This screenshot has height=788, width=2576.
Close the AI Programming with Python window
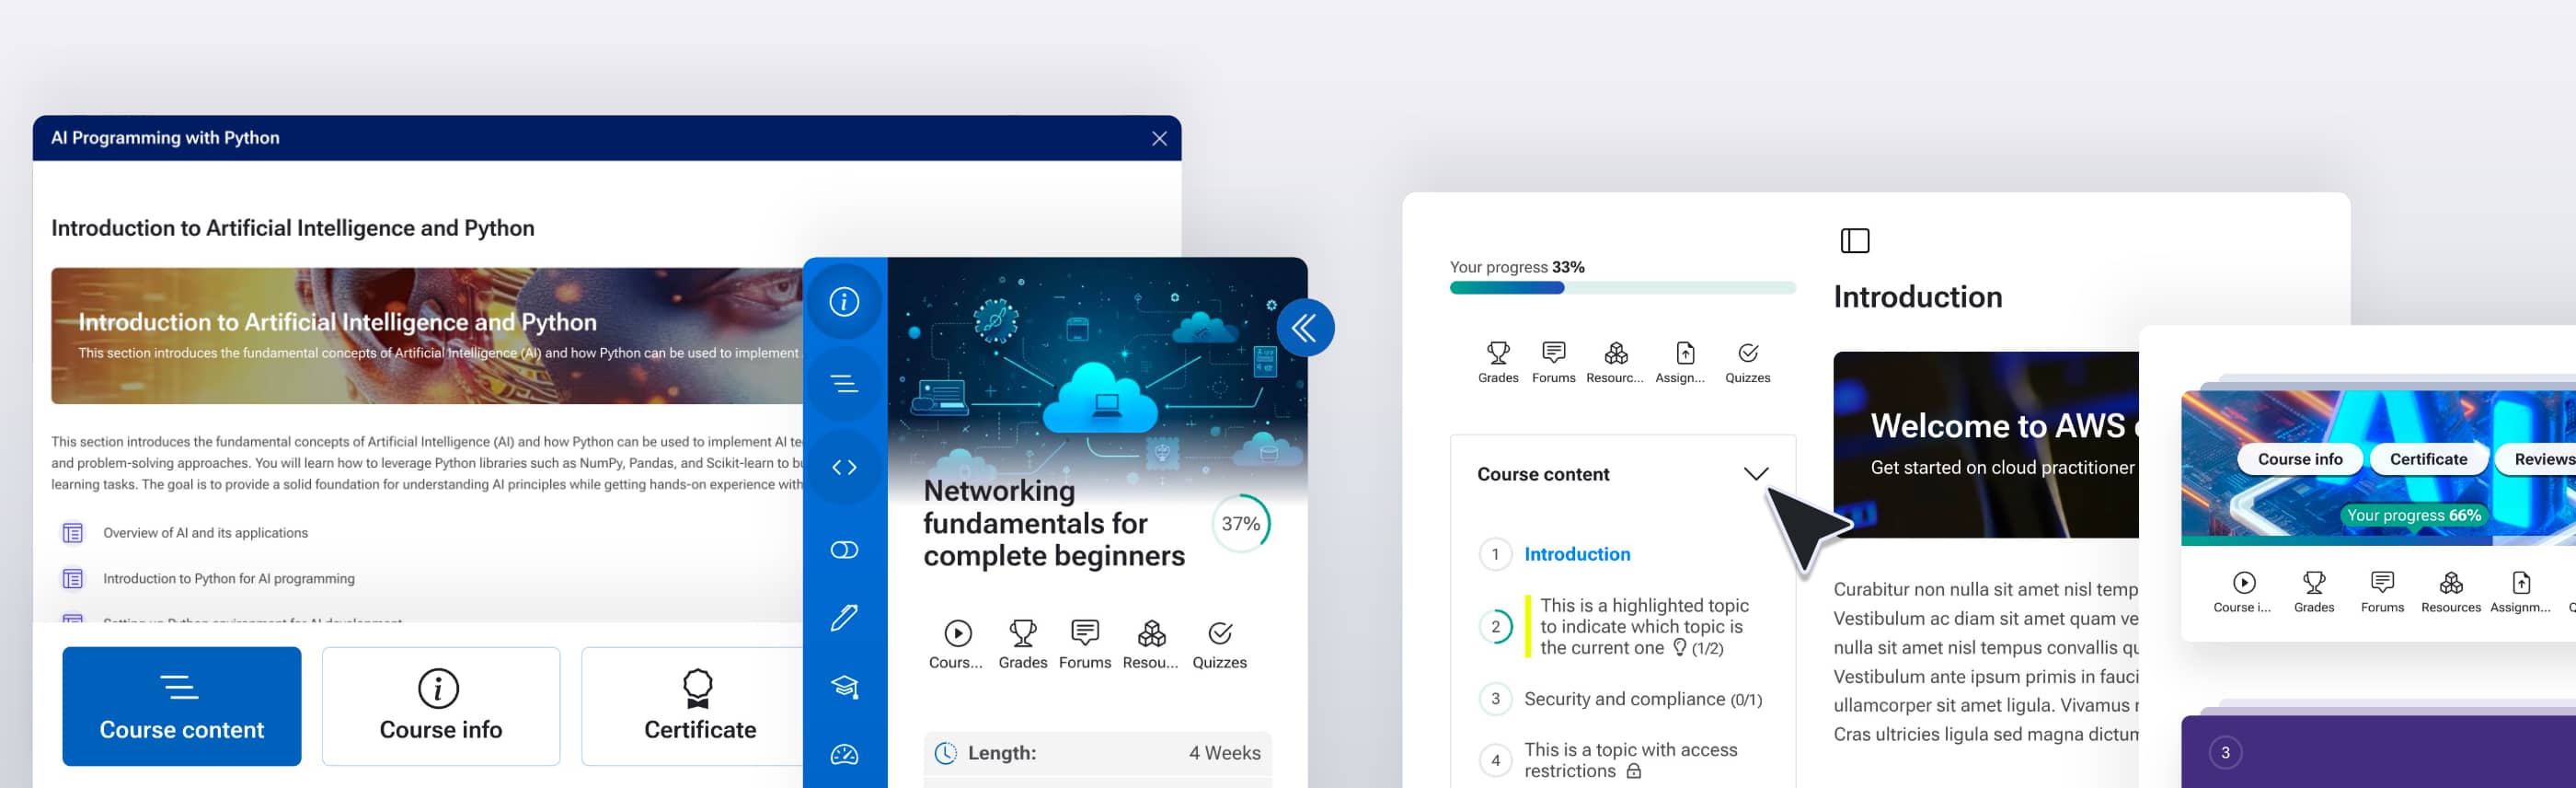[1159, 138]
